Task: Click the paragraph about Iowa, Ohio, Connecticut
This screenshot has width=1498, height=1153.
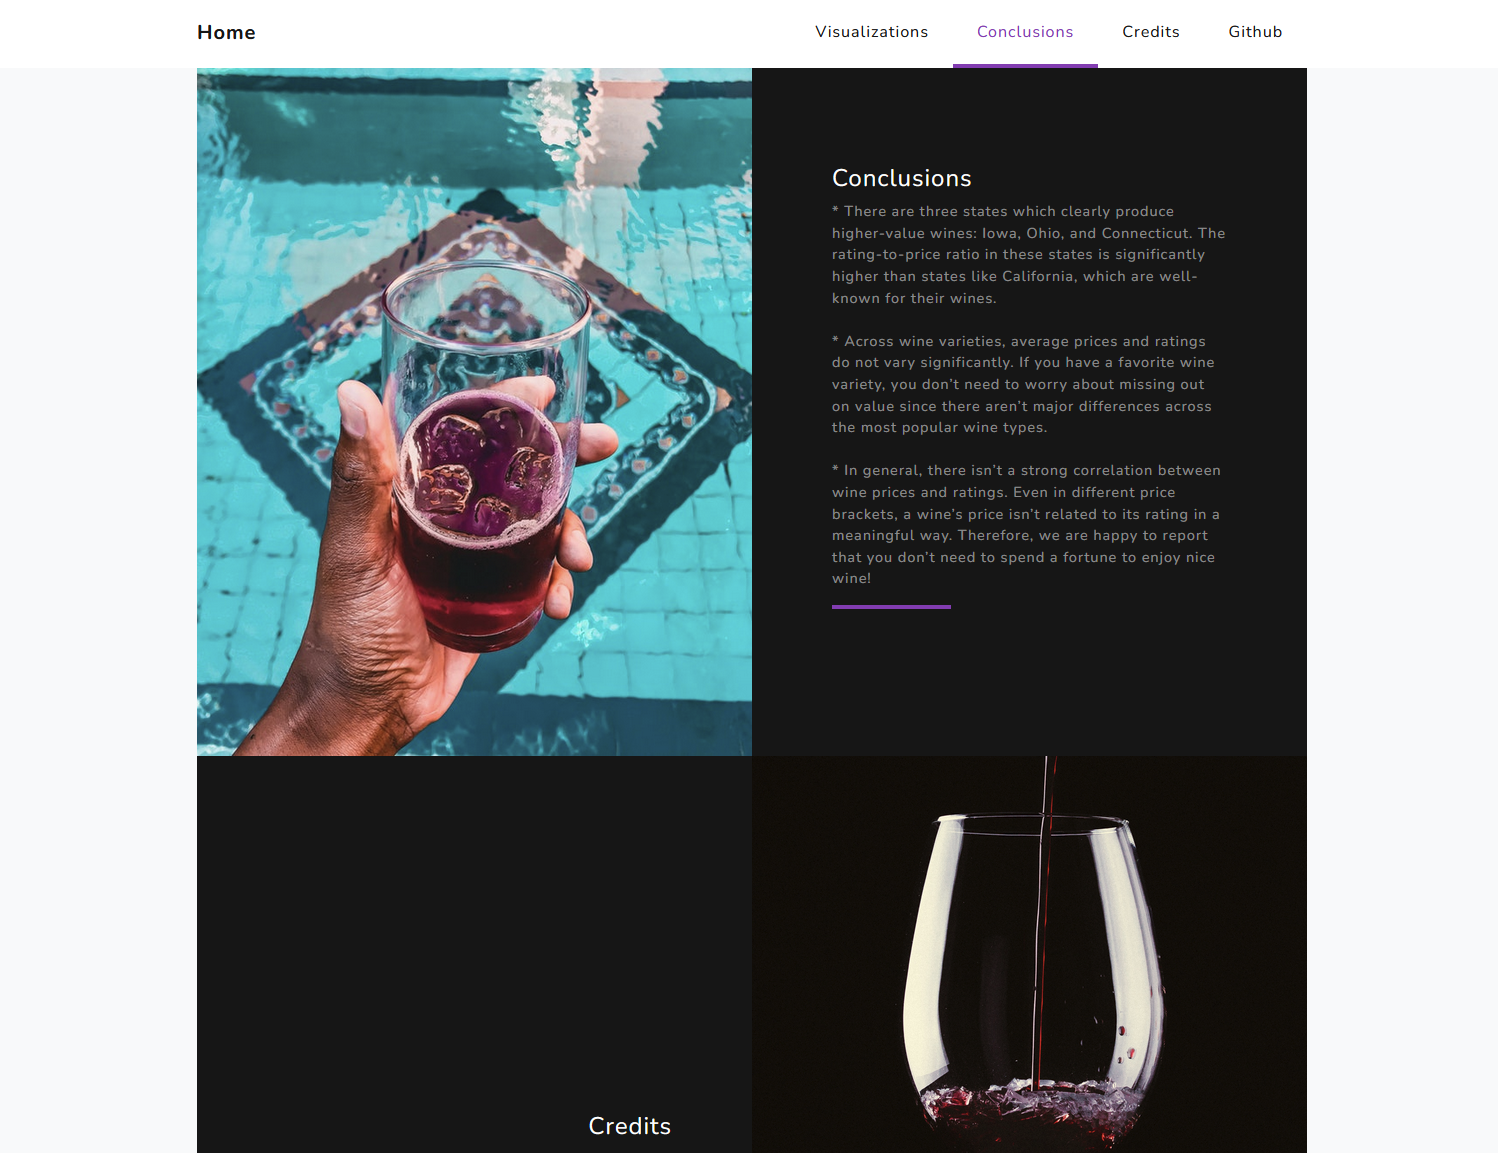Action: (1028, 255)
